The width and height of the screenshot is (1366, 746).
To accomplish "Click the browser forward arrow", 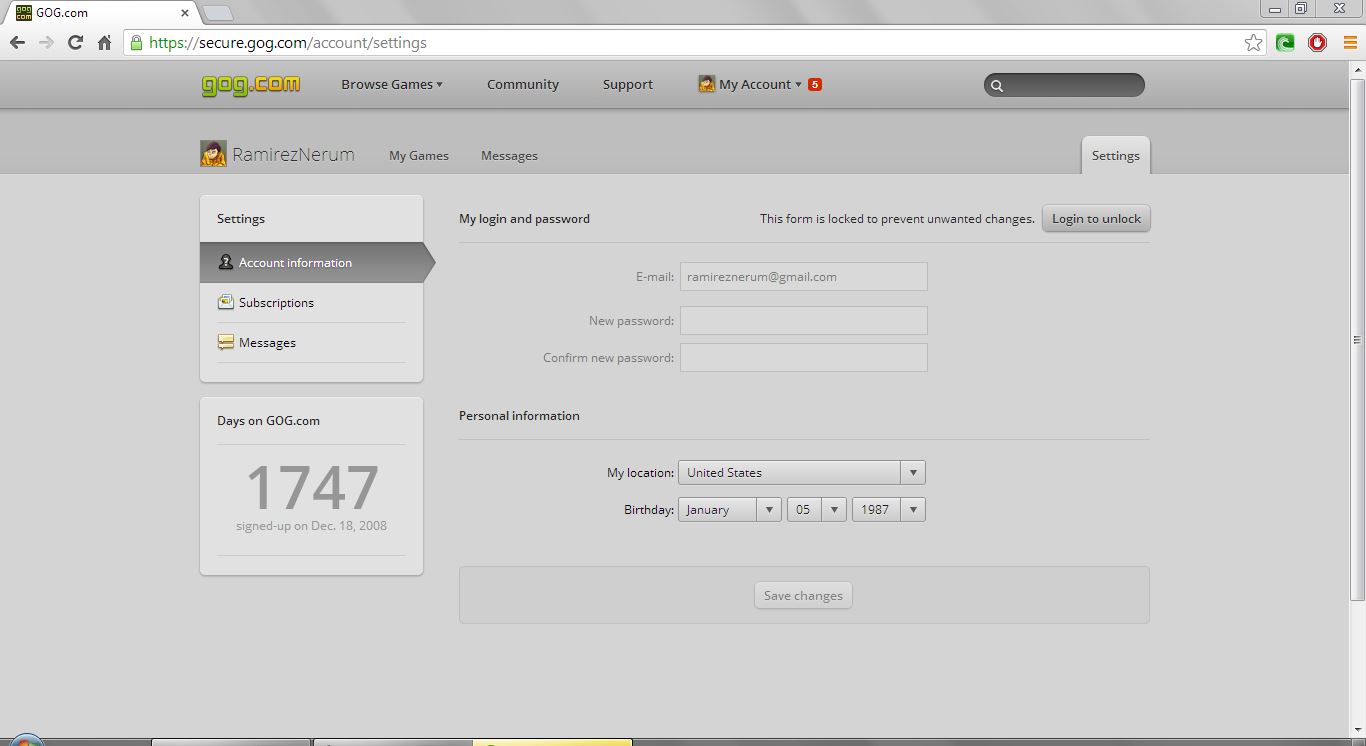I will pos(46,43).
